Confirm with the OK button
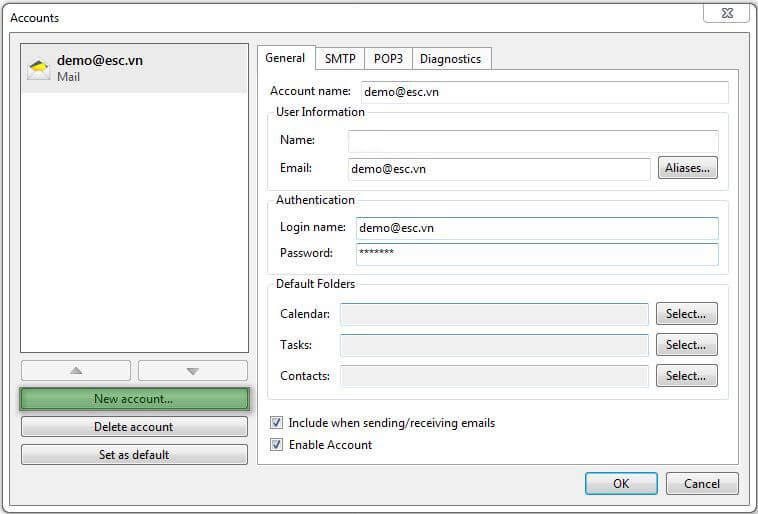Viewport: 758px width, 514px height. 621,484
